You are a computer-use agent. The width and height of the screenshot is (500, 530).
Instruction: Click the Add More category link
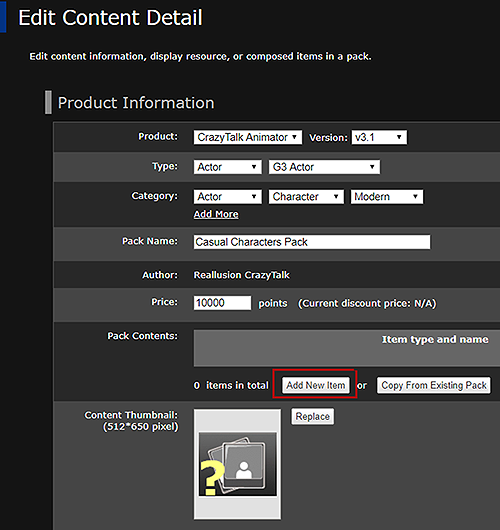click(x=216, y=214)
